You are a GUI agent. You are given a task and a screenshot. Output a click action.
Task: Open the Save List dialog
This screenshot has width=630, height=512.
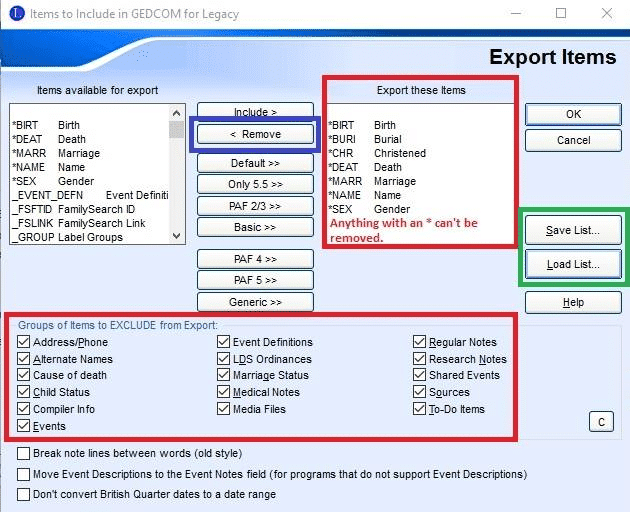[573, 230]
